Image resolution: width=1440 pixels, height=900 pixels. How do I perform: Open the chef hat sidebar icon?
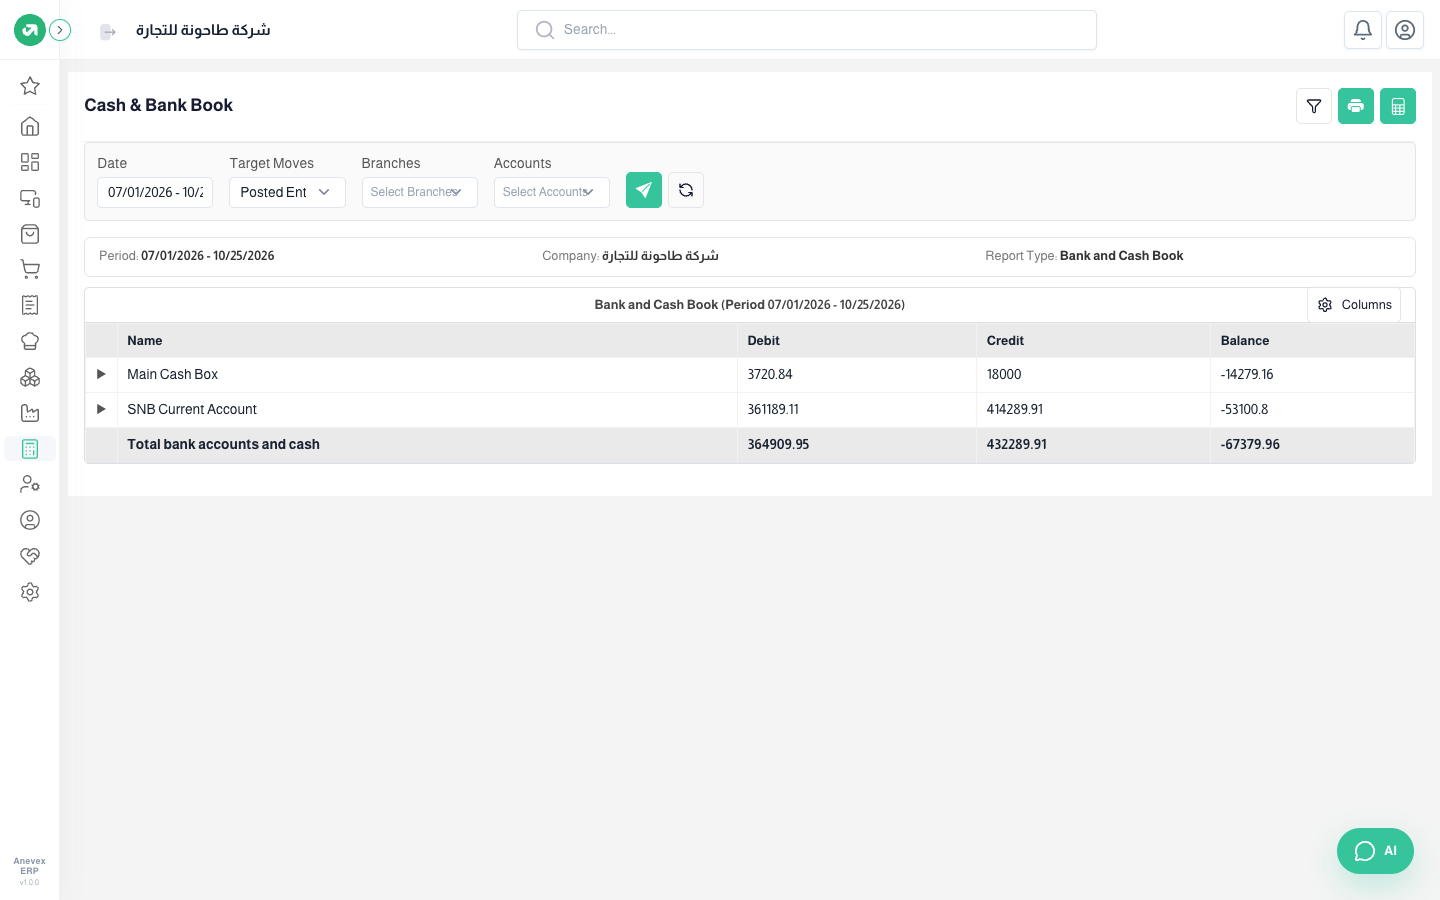tap(30, 341)
